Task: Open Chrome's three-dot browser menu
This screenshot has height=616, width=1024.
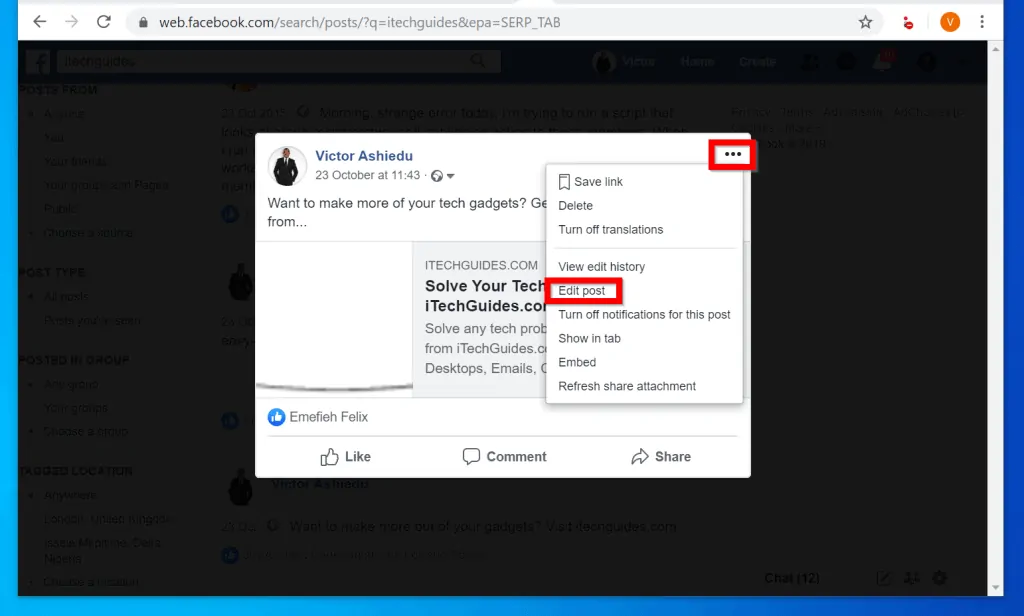Action: [983, 20]
